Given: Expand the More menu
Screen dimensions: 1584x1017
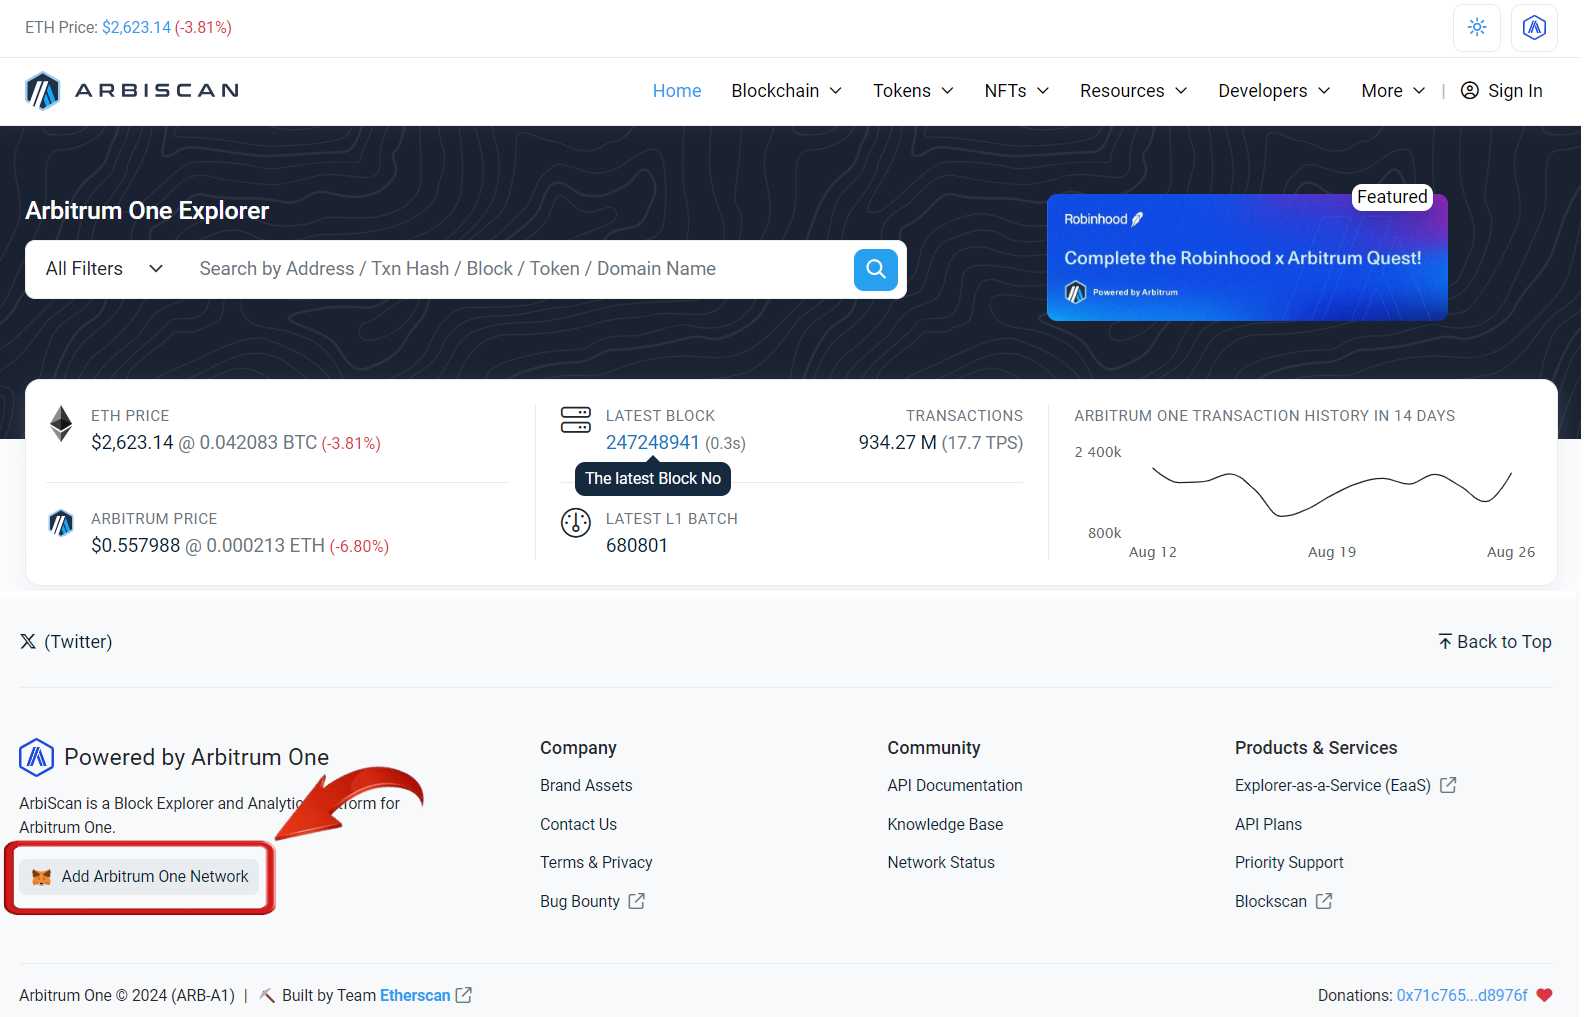Looking at the screenshot, I should [1393, 91].
